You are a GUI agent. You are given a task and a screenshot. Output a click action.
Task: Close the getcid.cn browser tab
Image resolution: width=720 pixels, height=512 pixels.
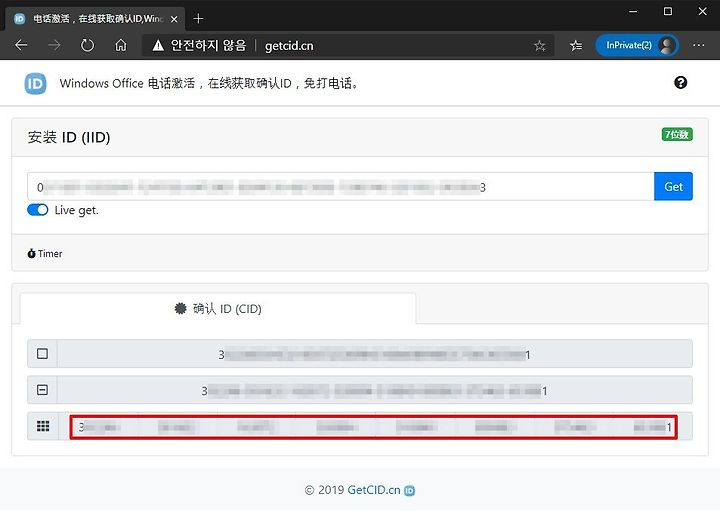[x=174, y=19]
